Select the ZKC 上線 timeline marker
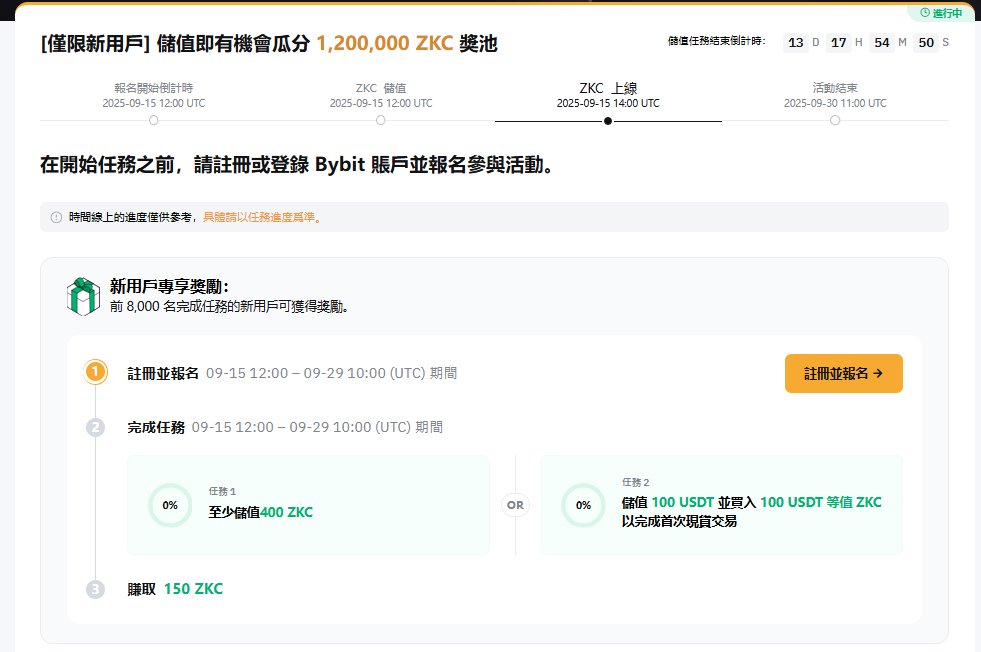Image resolution: width=981 pixels, height=652 pixels. pos(608,121)
